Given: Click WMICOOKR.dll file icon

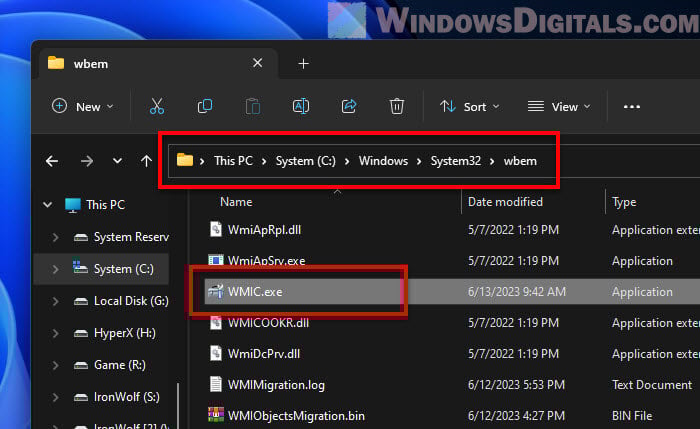Looking at the screenshot, I should pos(216,322).
